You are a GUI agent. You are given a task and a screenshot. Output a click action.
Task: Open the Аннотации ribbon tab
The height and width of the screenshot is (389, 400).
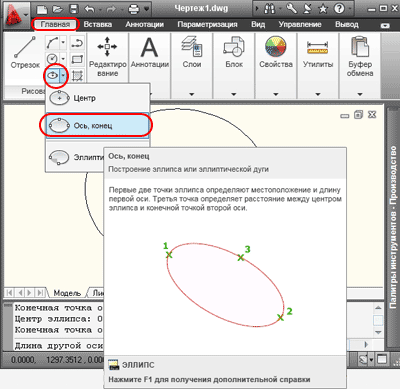point(144,24)
